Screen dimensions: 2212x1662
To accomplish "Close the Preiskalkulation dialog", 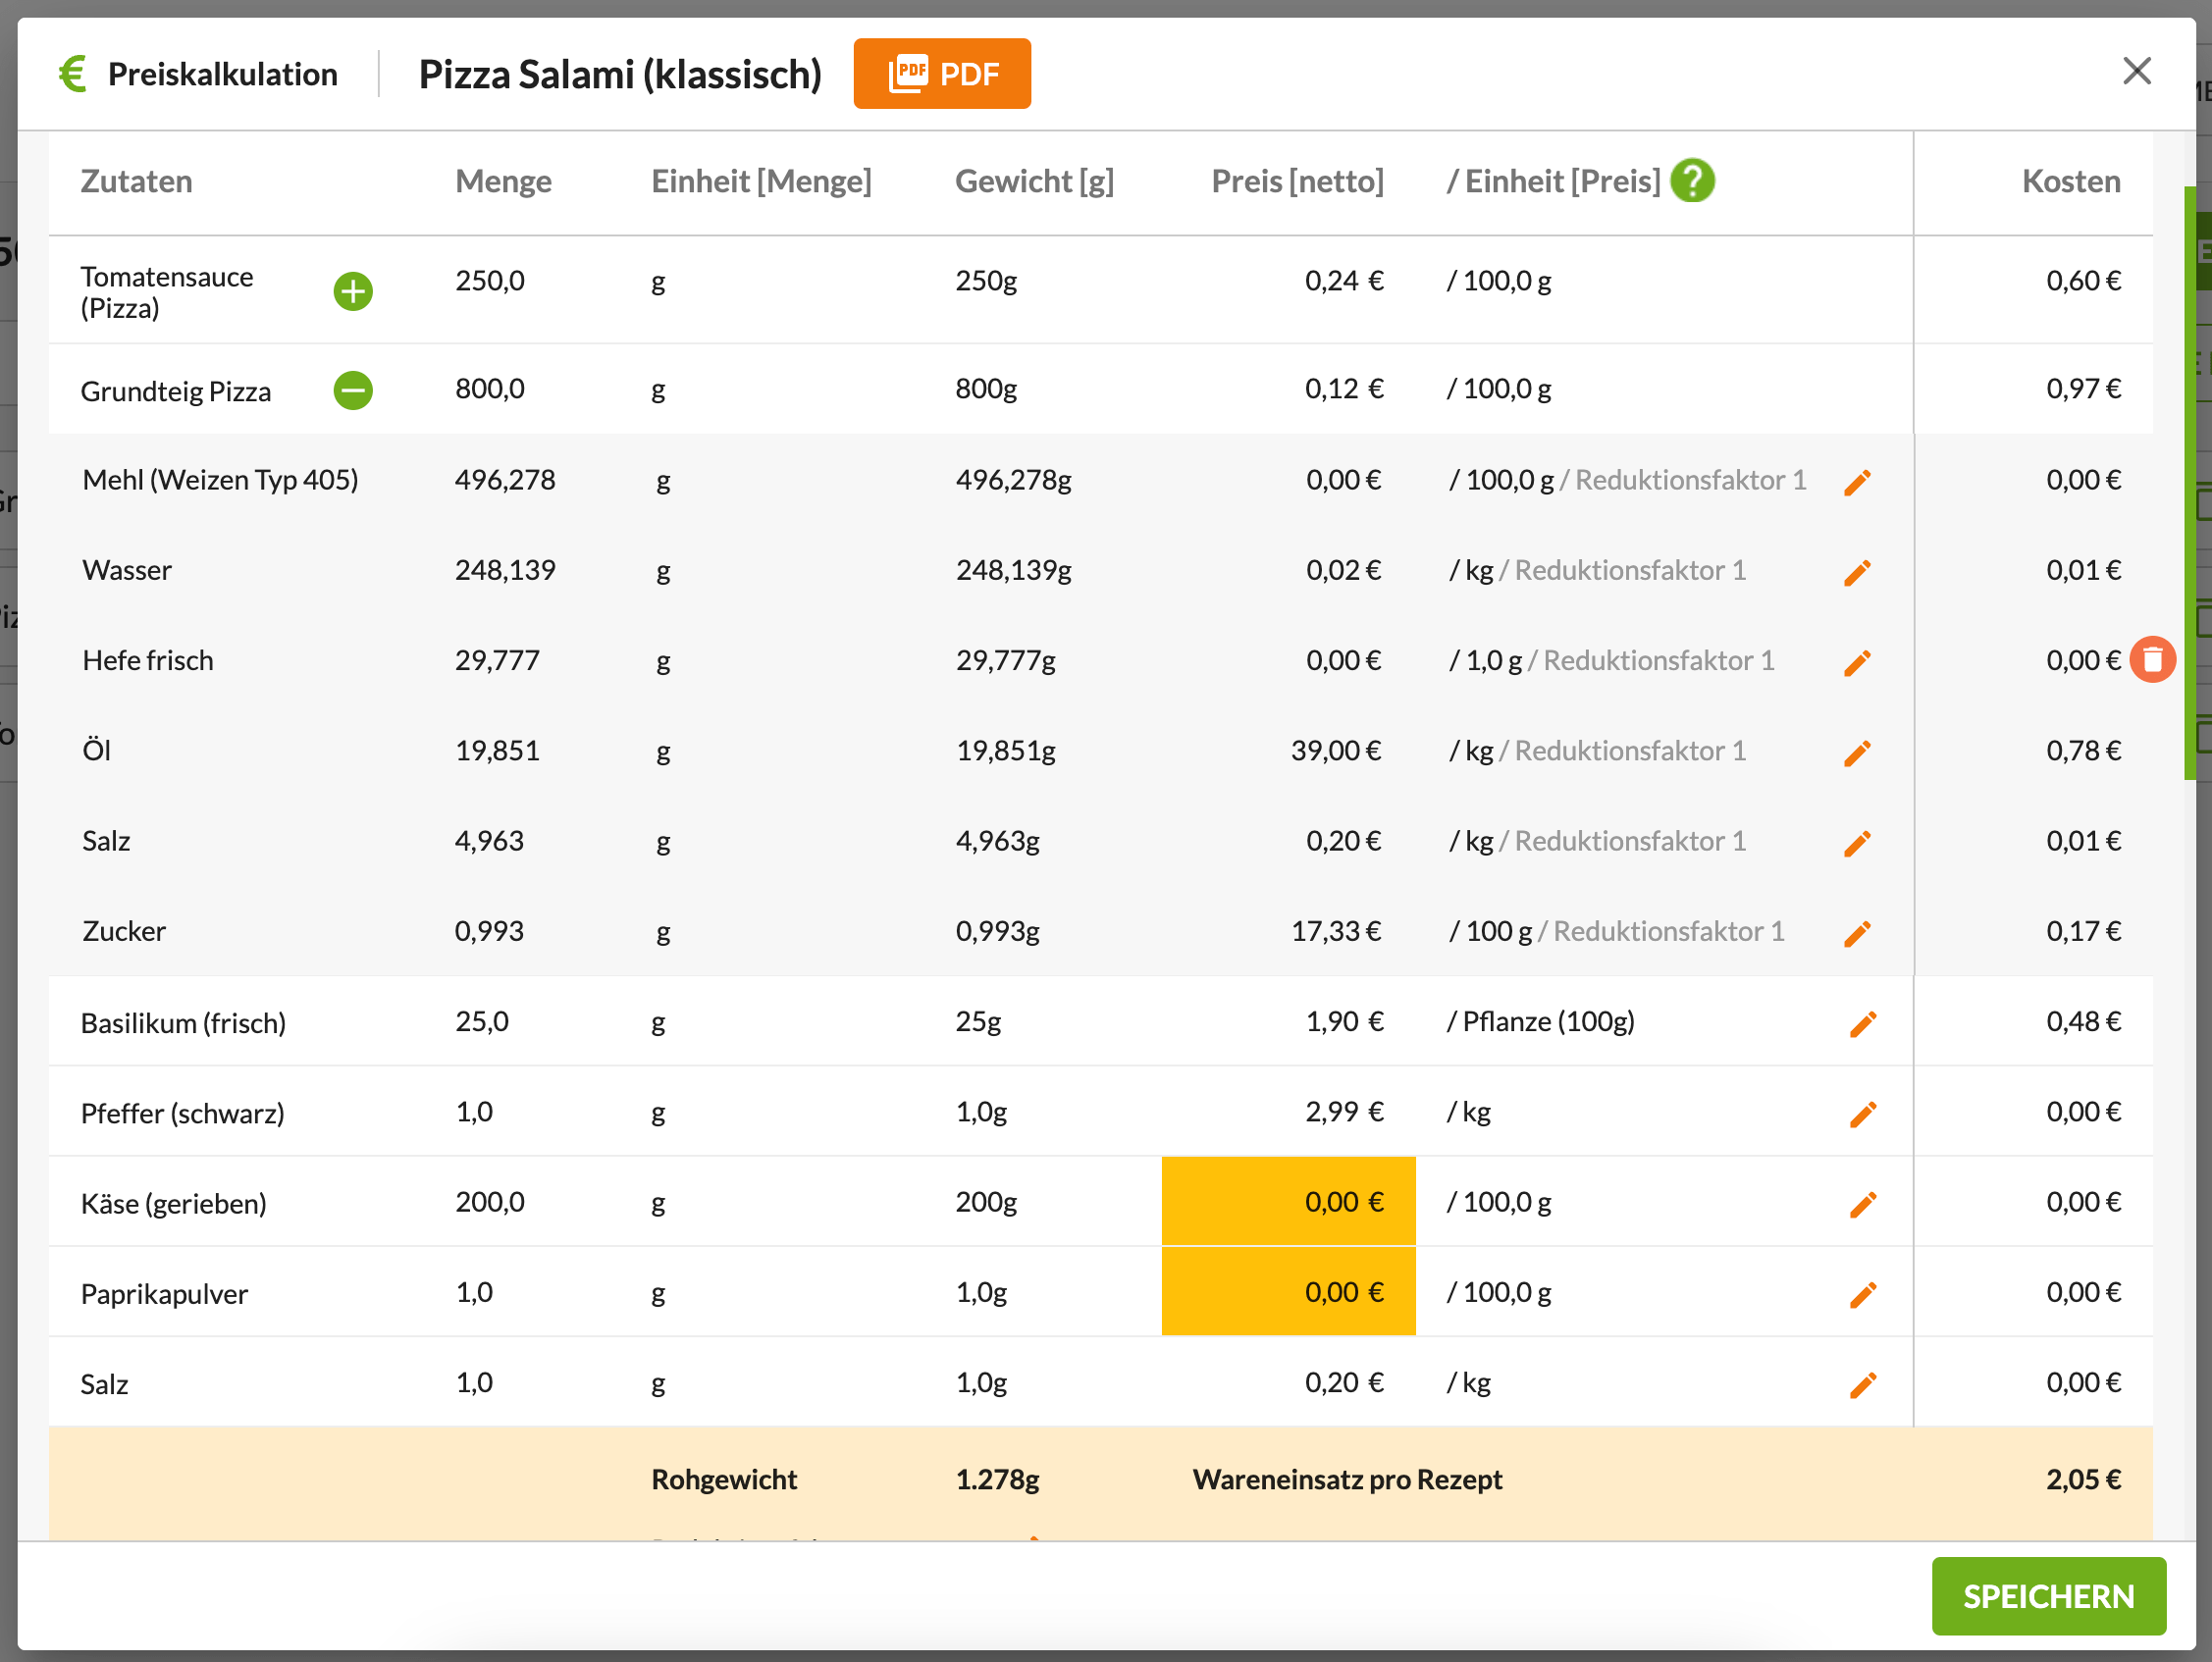I will coord(2137,71).
